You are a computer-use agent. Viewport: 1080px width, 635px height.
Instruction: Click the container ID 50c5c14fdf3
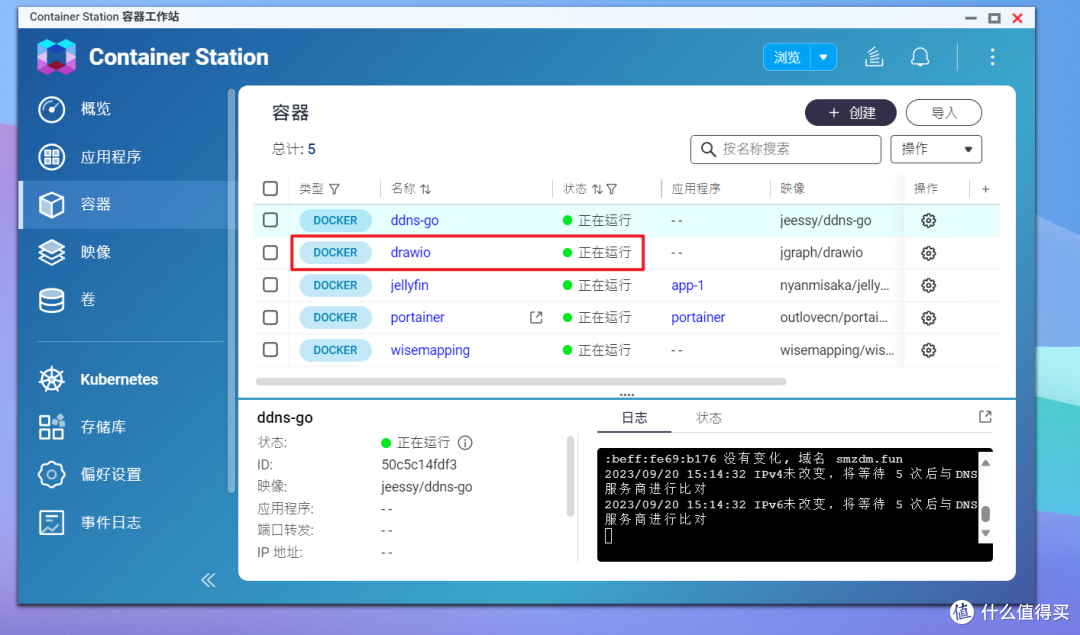pyautogui.click(x=419, y=465)
